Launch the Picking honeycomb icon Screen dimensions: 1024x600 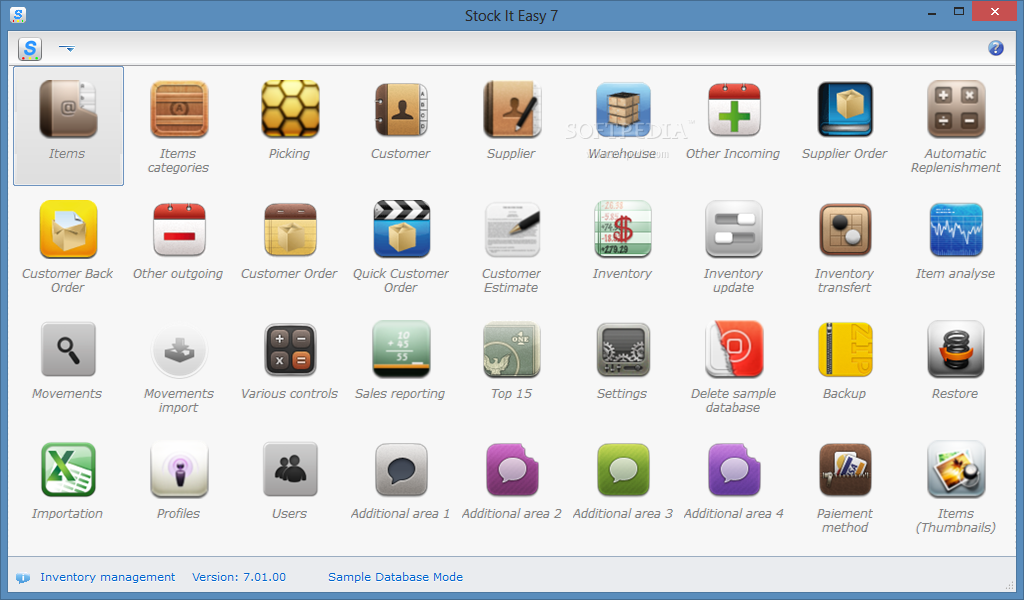[x=290, y=110]
